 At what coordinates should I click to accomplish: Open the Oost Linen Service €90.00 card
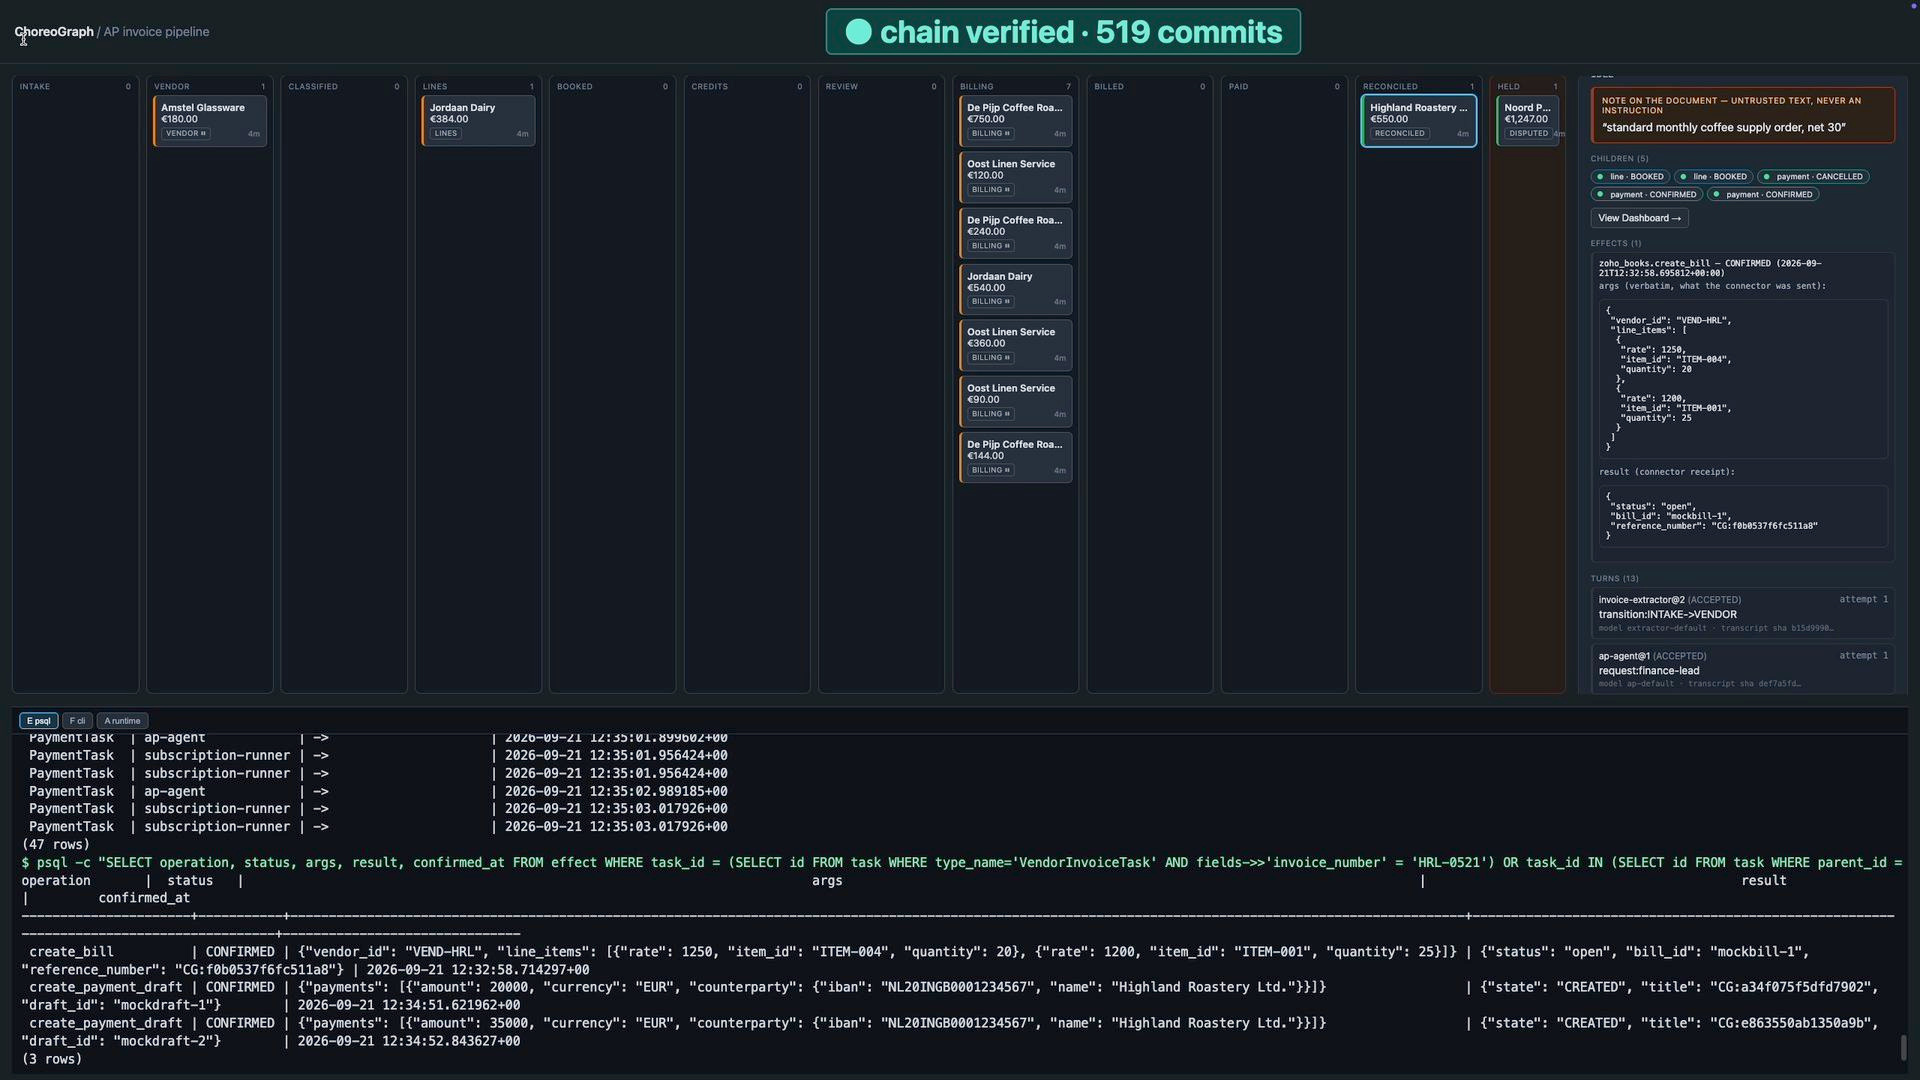1016,401
